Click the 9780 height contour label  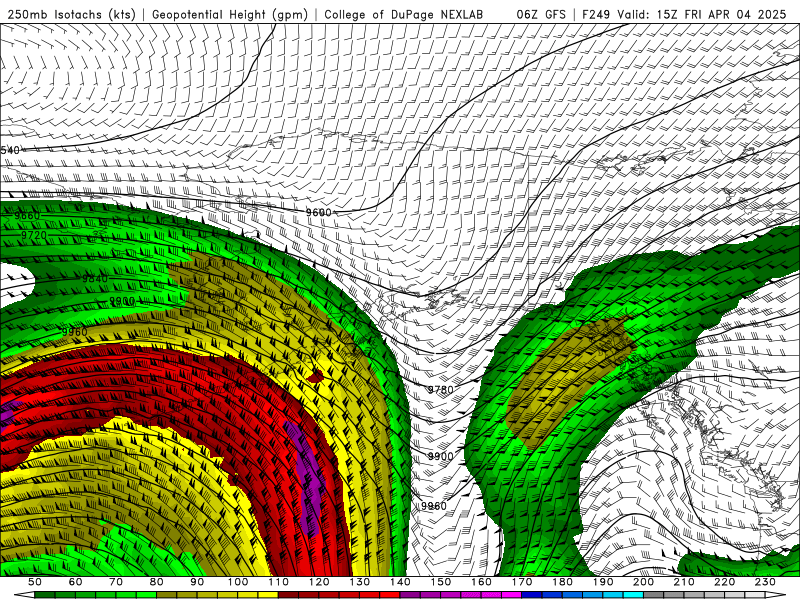(440, 390)
